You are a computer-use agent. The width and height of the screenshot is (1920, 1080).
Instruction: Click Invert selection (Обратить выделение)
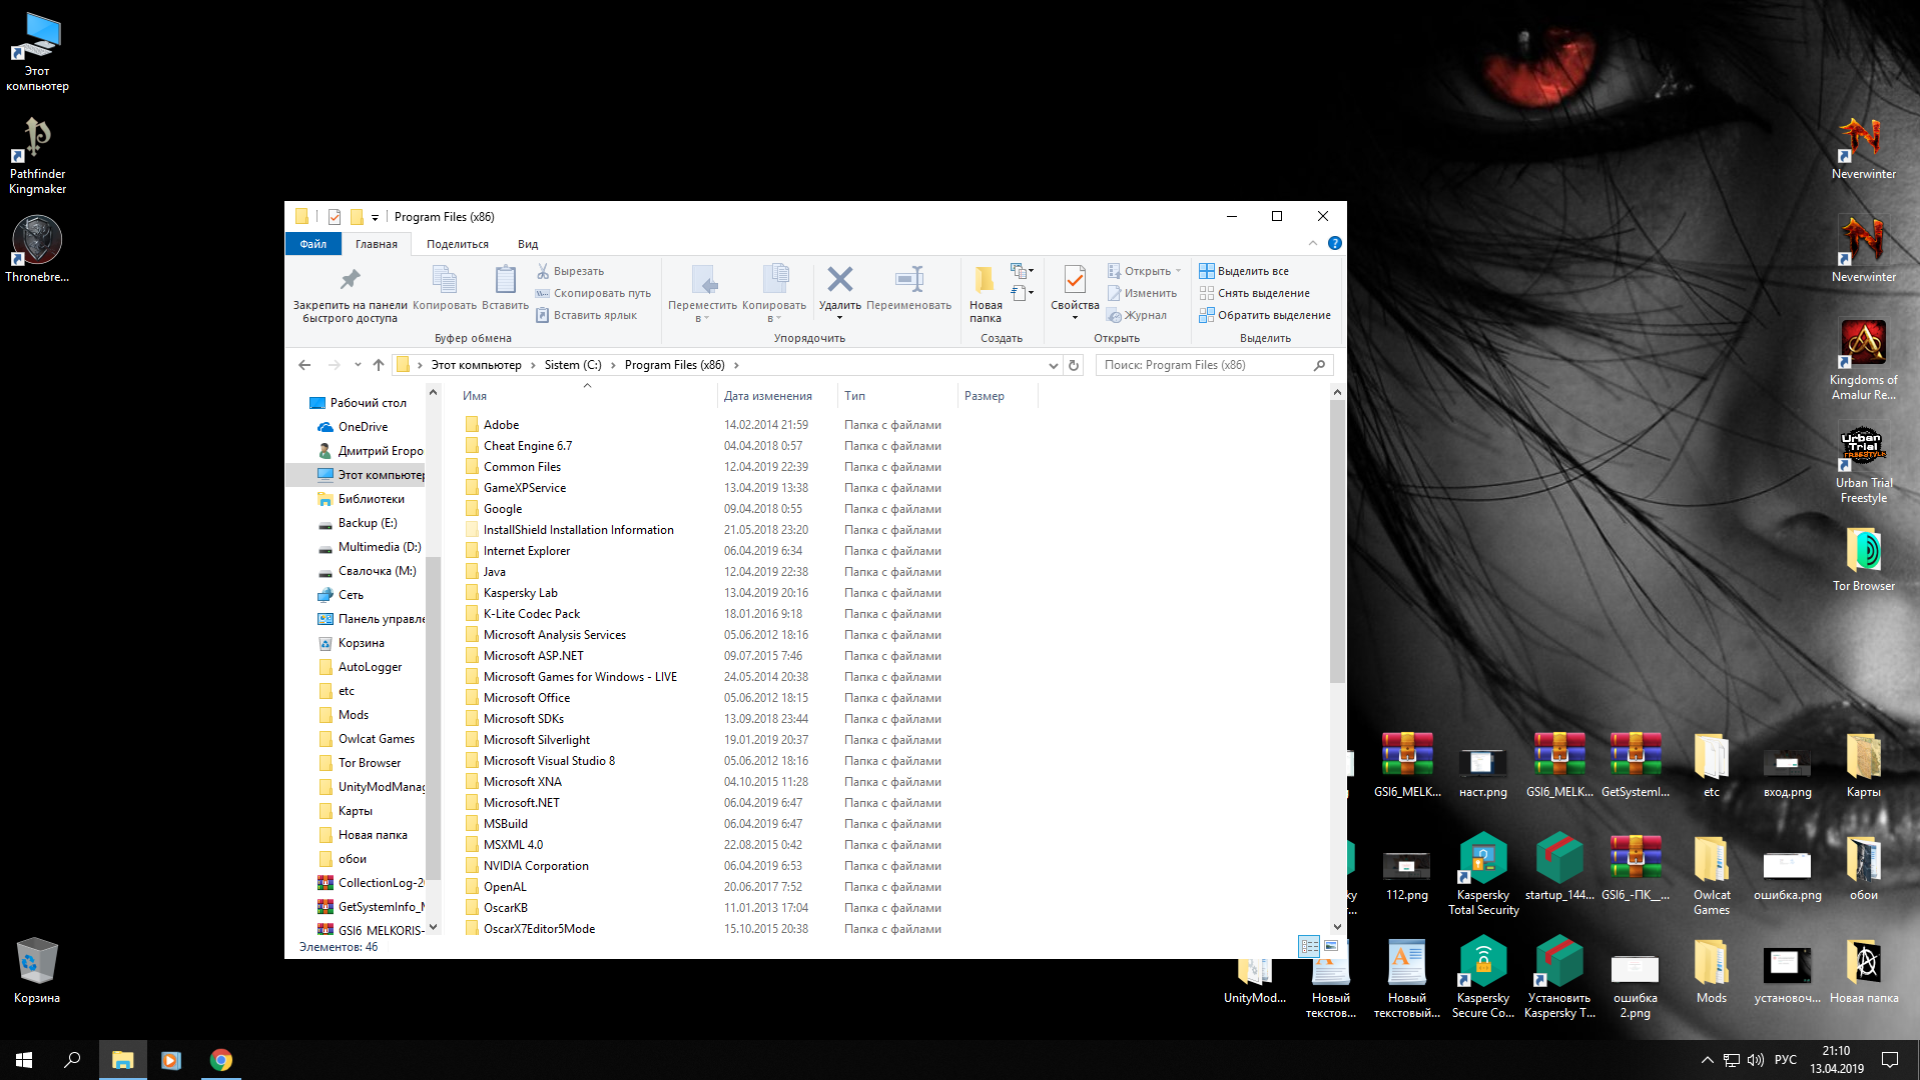point(1265,315)
